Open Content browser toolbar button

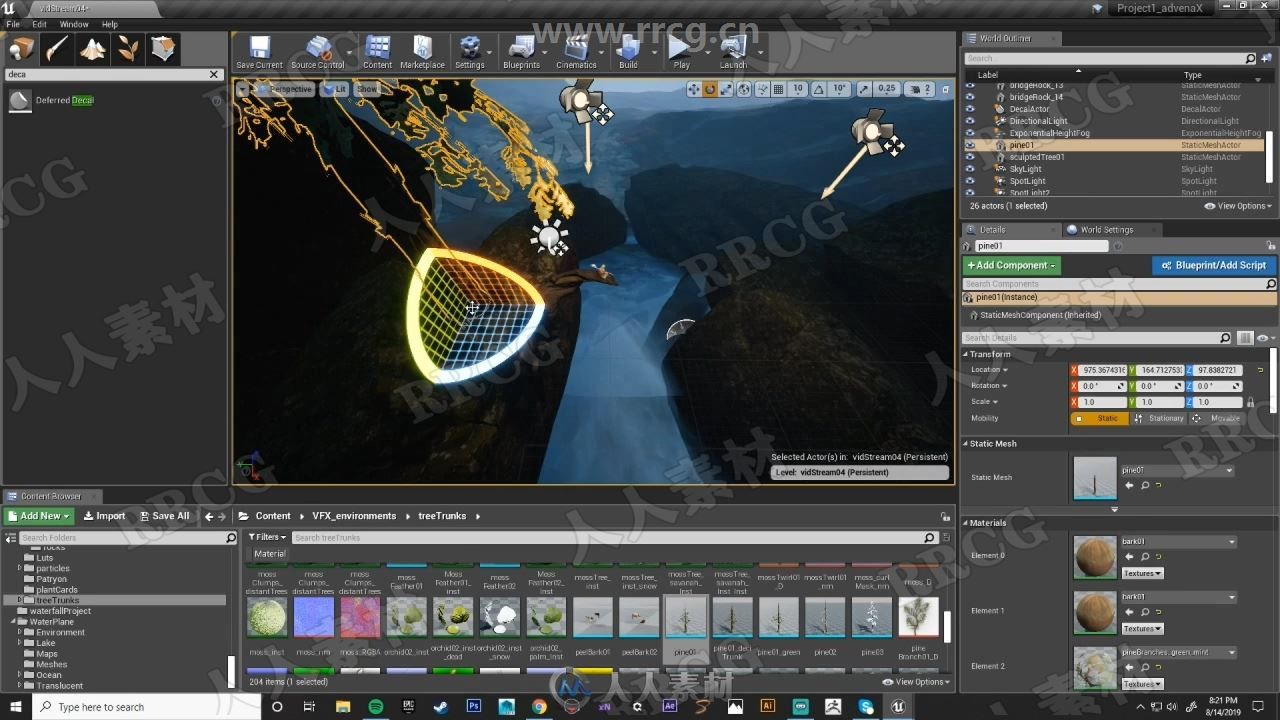pyautogui.click(x=377, y=52)
